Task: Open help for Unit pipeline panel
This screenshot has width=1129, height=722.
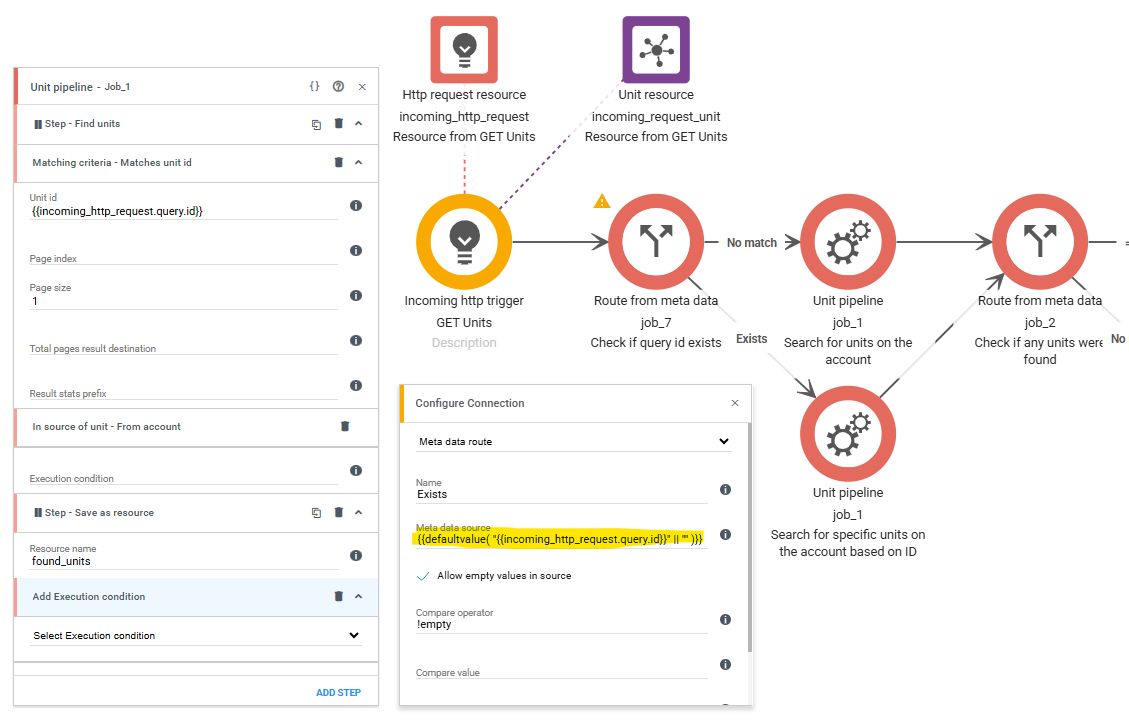Action: coord(338,86)
